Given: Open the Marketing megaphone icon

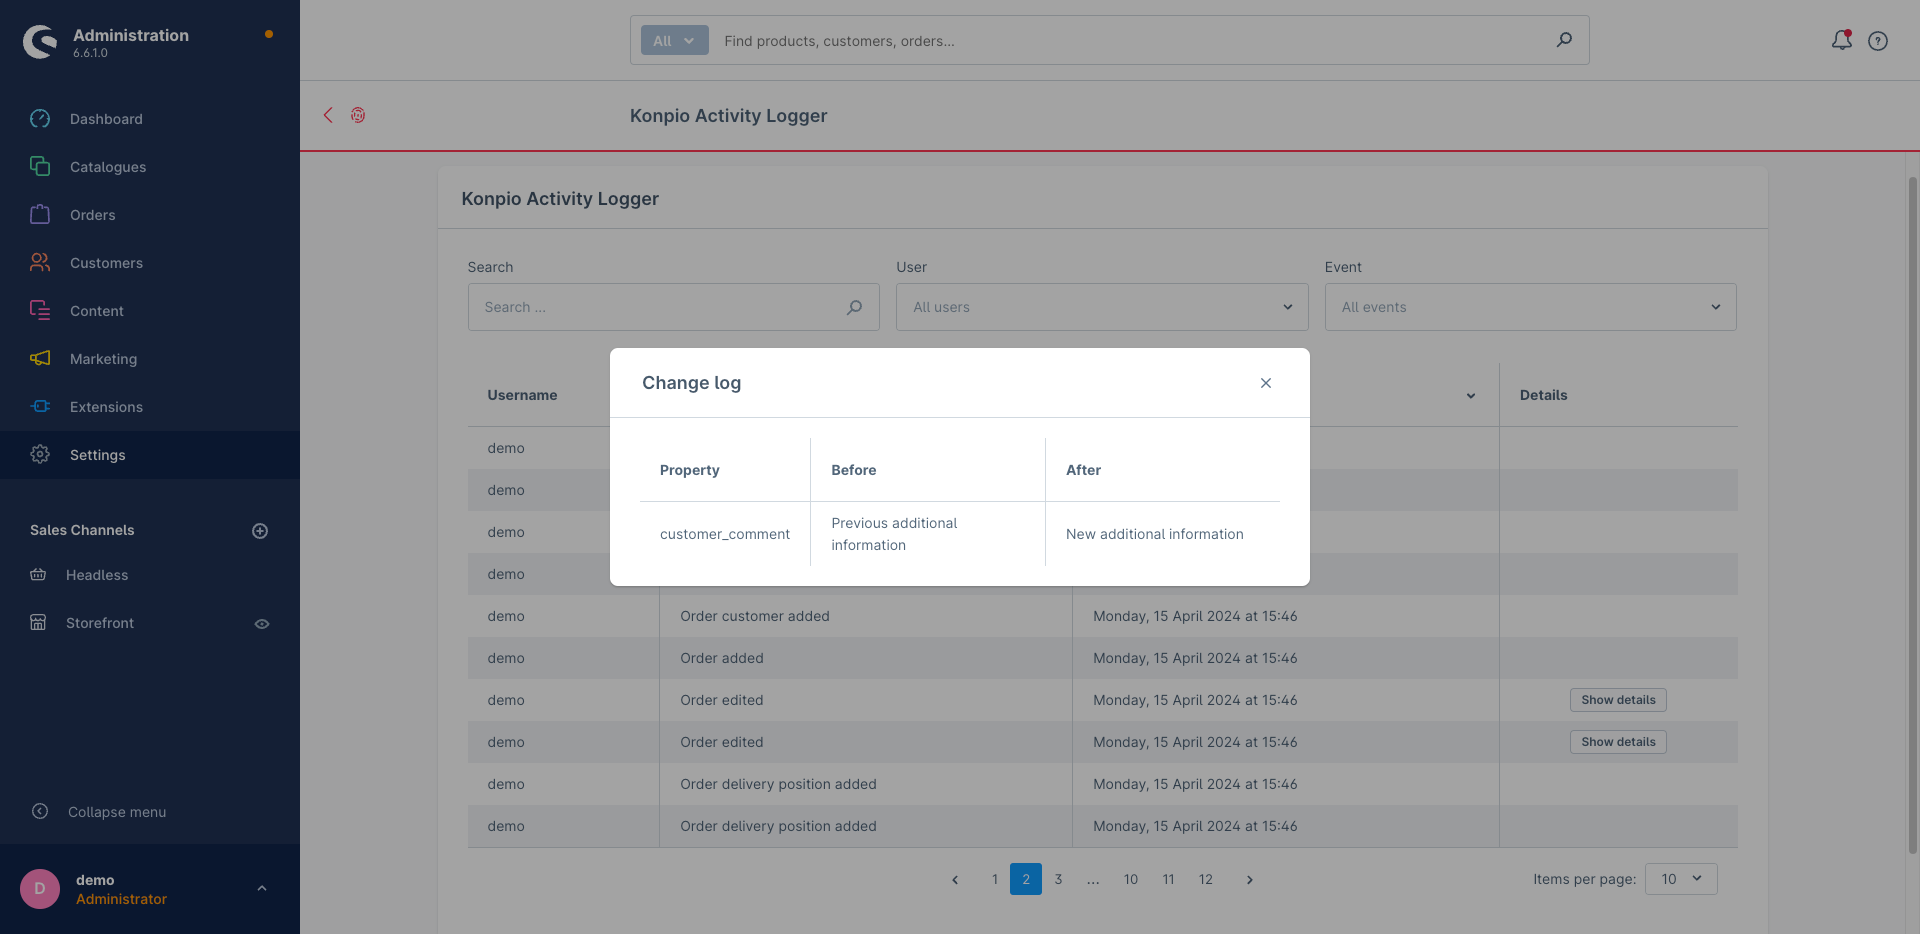Looking at the screenshot, I should coord(40,359).
